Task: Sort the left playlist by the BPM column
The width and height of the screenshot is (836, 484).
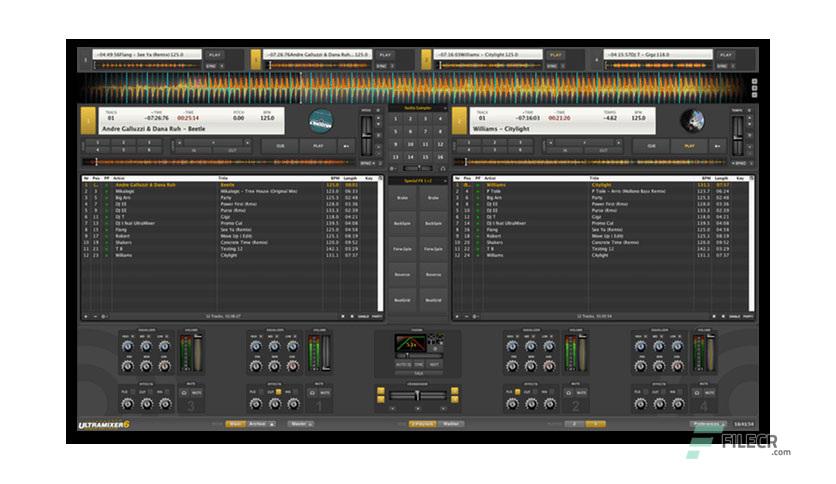Action: (333, 179)
